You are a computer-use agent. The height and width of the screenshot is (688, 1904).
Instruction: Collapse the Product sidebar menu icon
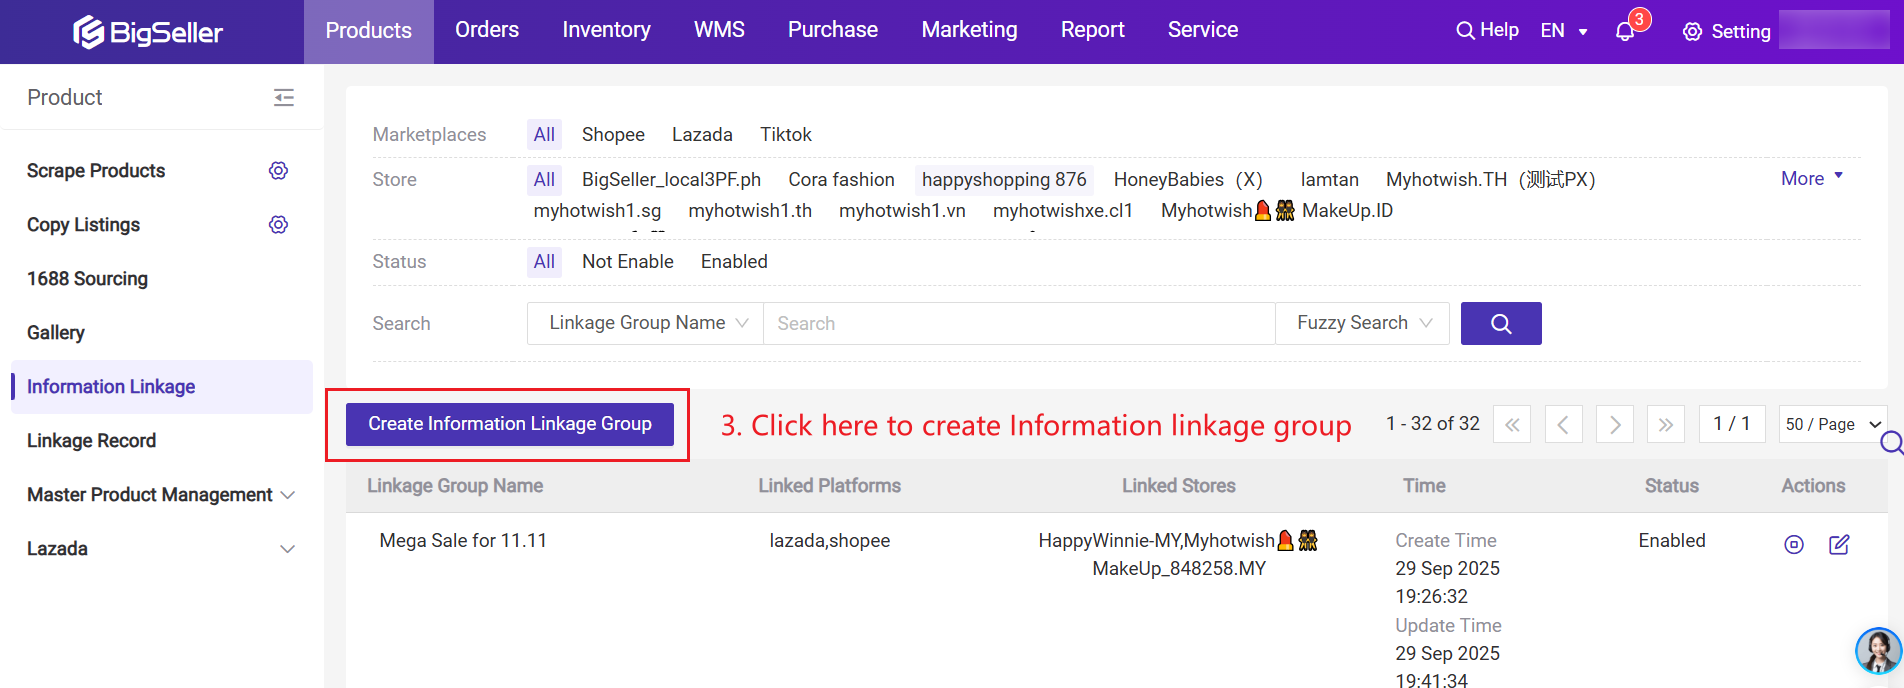click(284, 97)
